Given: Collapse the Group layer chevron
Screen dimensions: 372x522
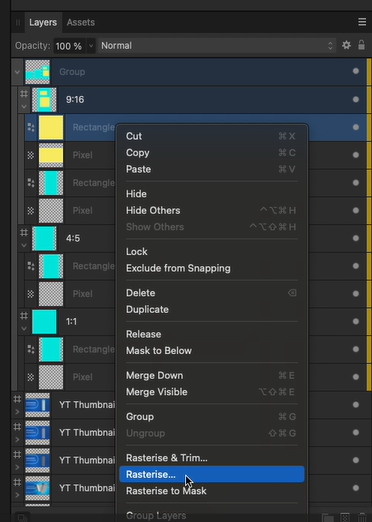Looking at the screenshot, I should tap(17, 72).
